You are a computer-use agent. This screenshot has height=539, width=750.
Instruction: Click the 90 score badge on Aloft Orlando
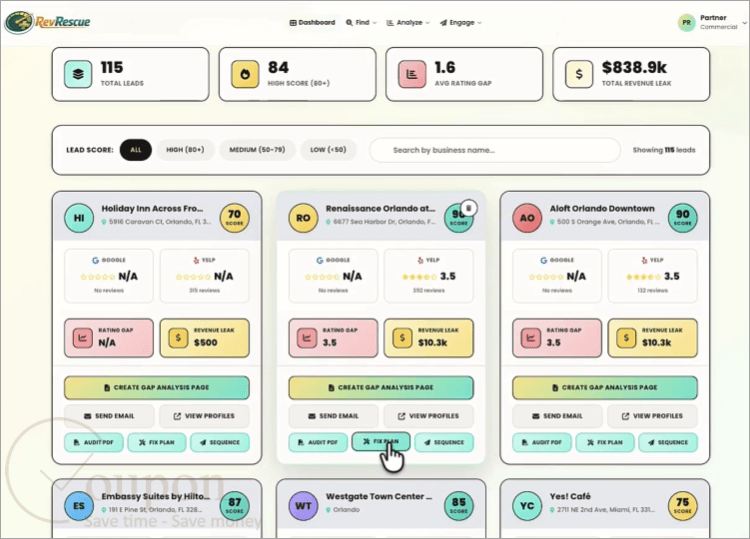[683, 218]
